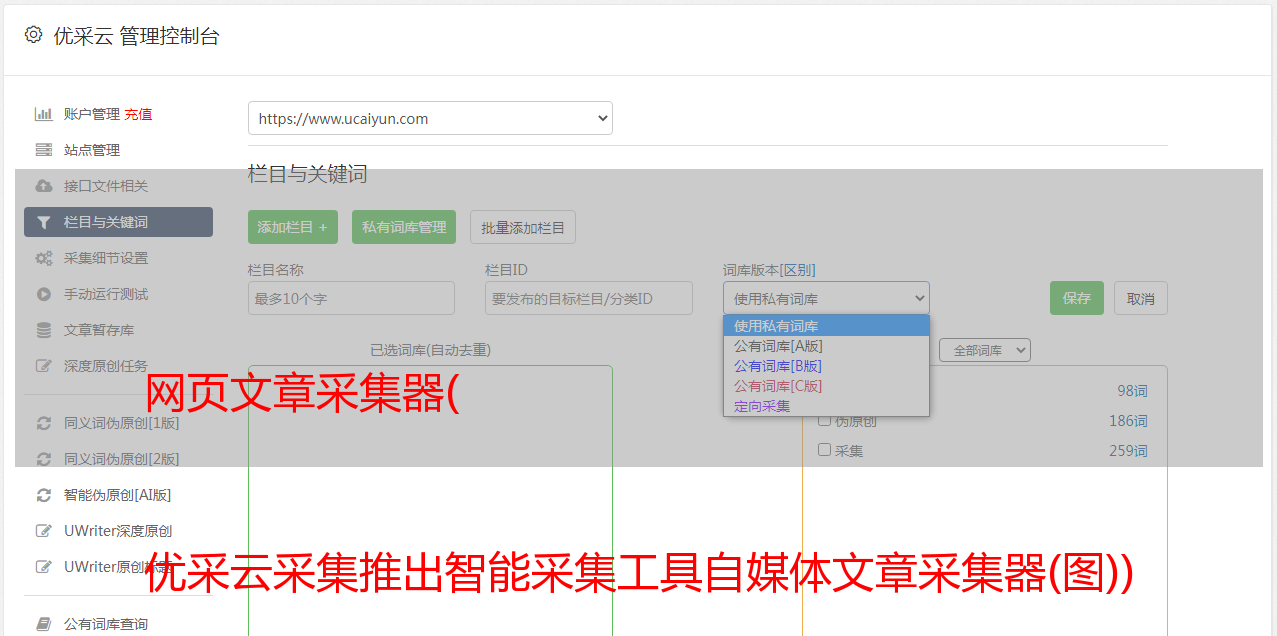
Task: Choose 使用私有词库 option in dropdown list
Action: [x=826, y=326]
